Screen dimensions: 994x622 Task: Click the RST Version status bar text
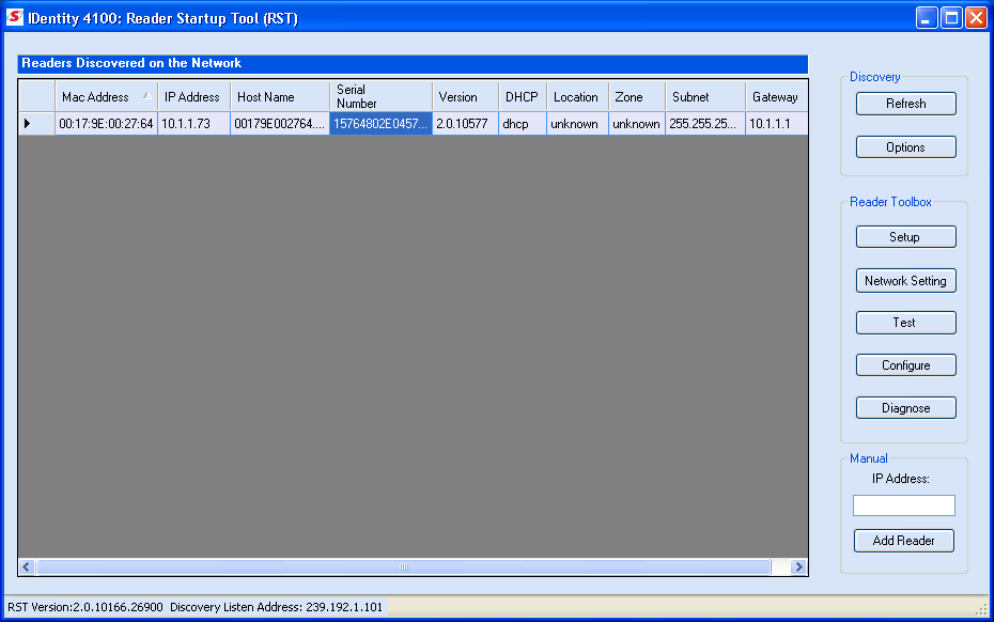pos(86,607)
